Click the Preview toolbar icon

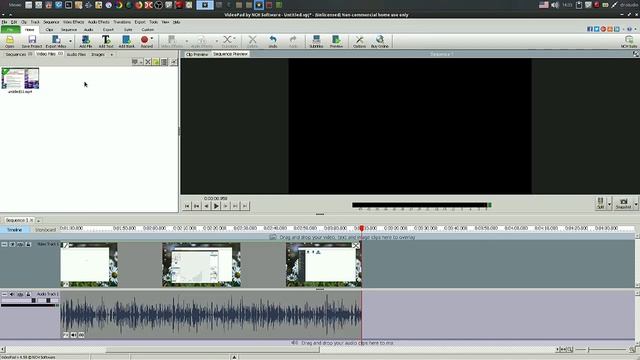click(x=336, y=41)
